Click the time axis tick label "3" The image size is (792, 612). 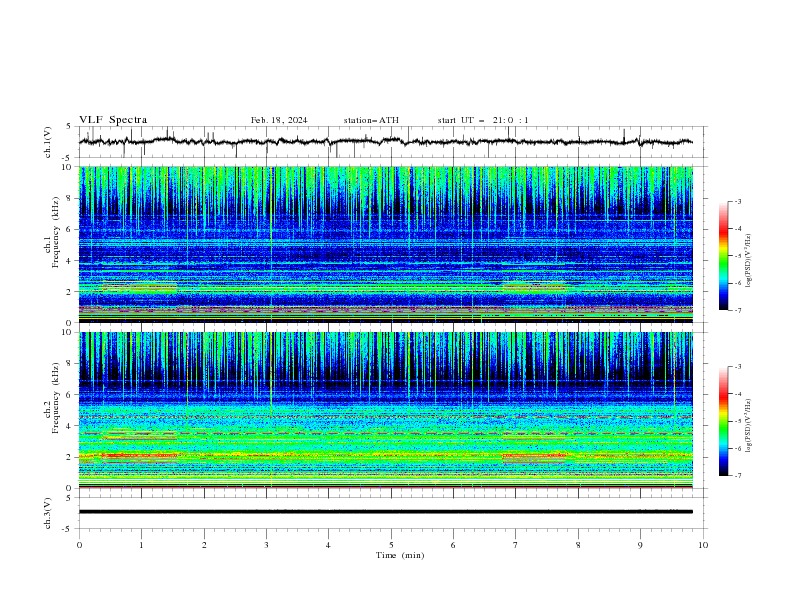click(x=266, y=545)
